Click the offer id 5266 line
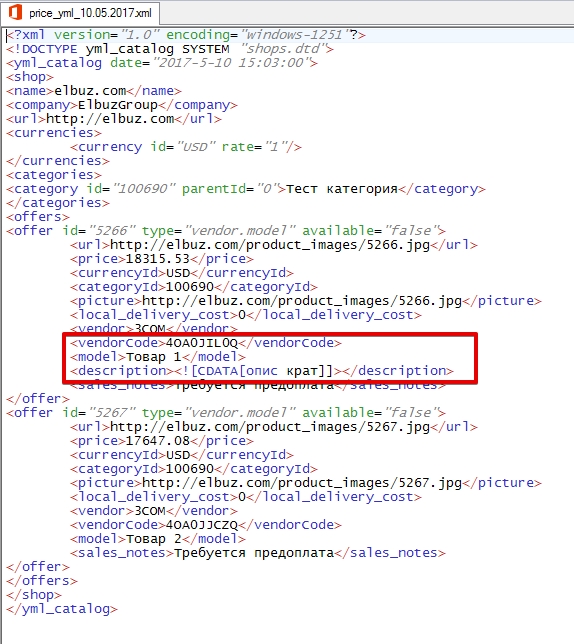This screenshot has width=574, height=644. (x=226, y=231)
